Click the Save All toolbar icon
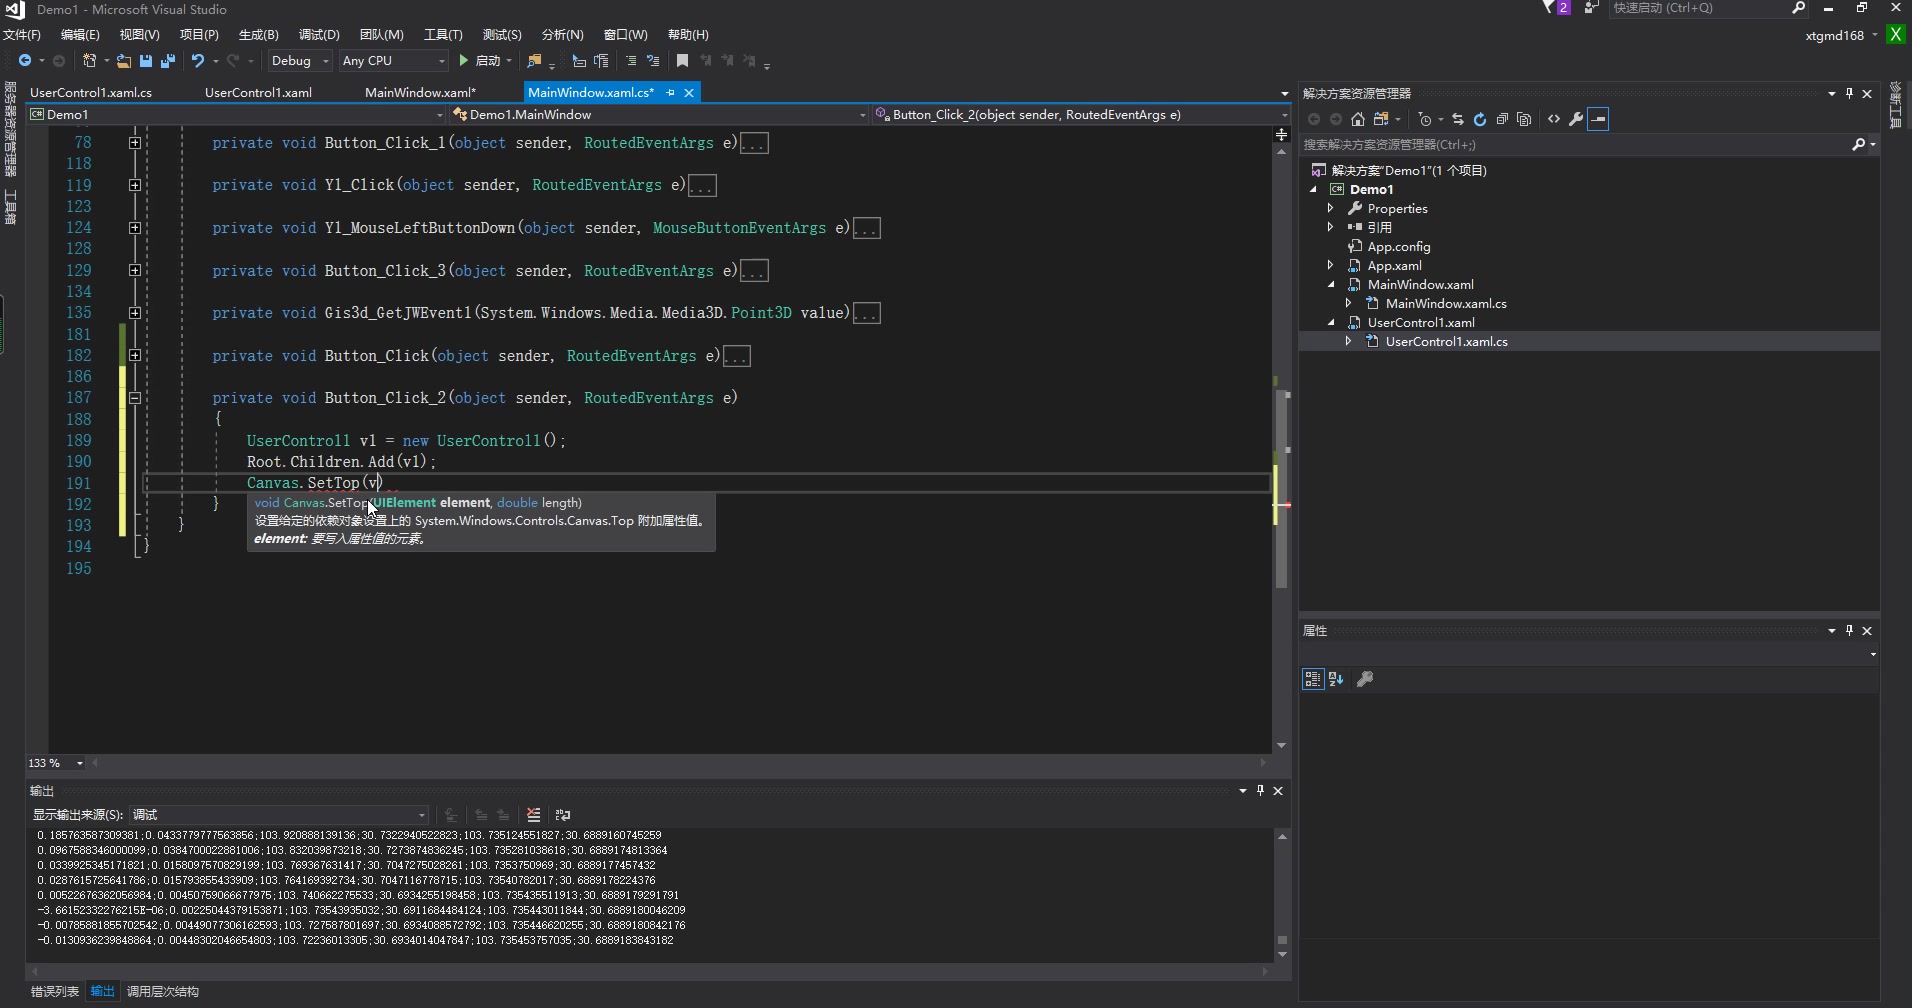 pos(167,61)
